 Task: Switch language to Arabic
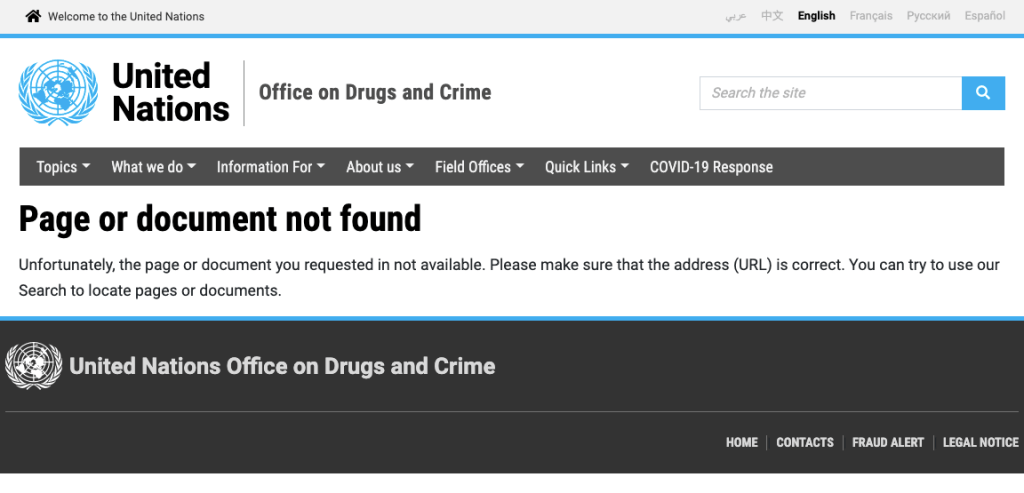pyautogui.click(x=735, y=16)
